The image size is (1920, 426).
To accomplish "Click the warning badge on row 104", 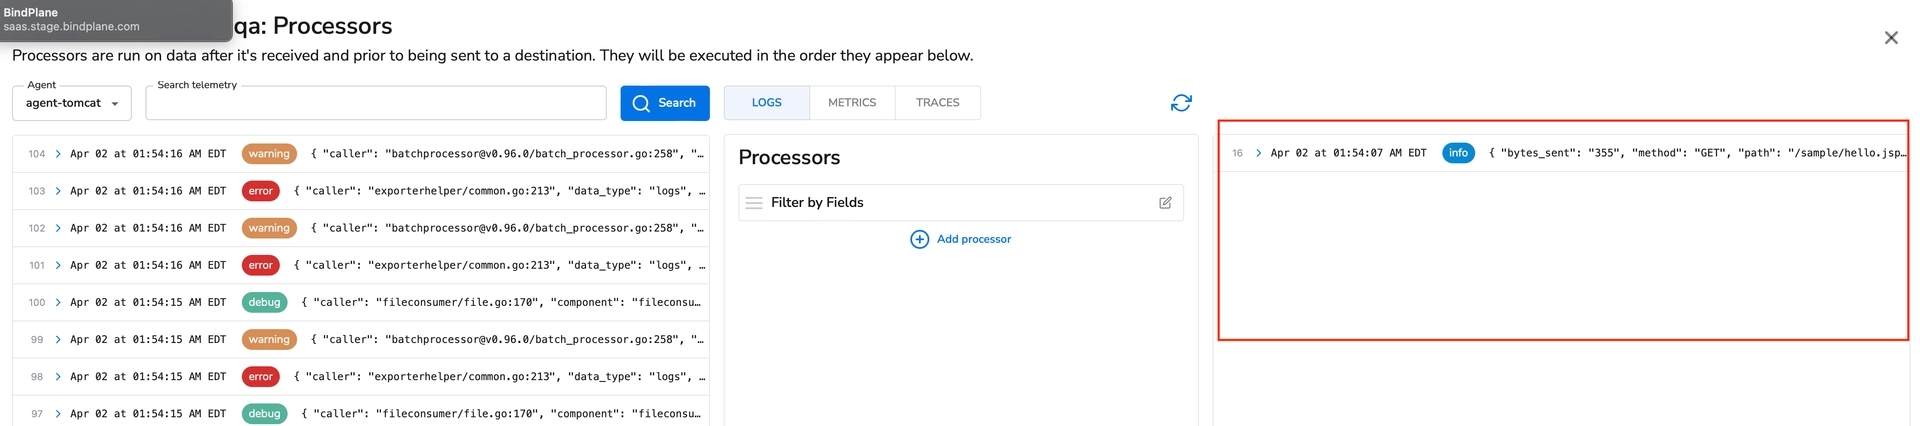I will pyautogui.click(x=269, y=154).
